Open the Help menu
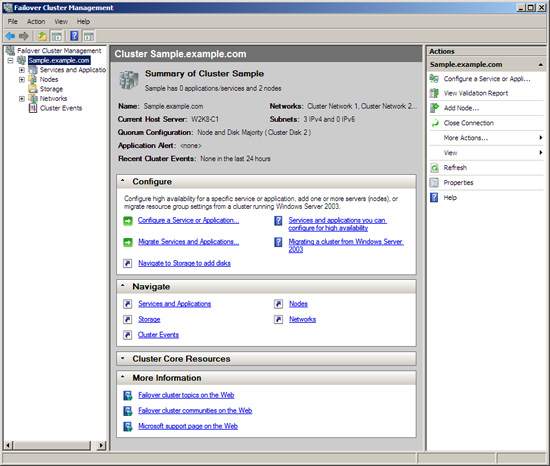Image resolution: width=550 pixels, height=466 pixels. [x=83, y=22]
